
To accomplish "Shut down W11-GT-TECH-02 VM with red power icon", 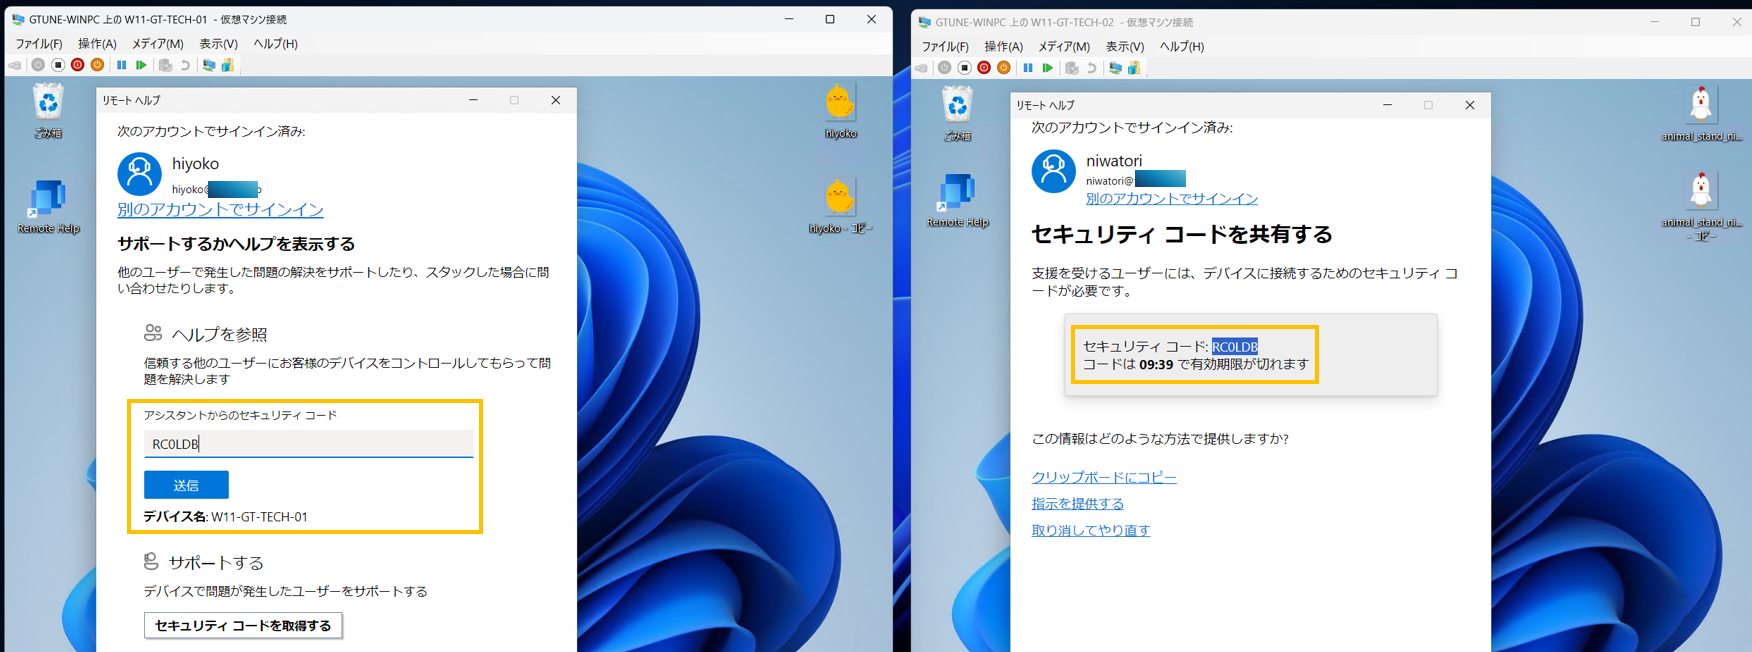I will (984, 68).
